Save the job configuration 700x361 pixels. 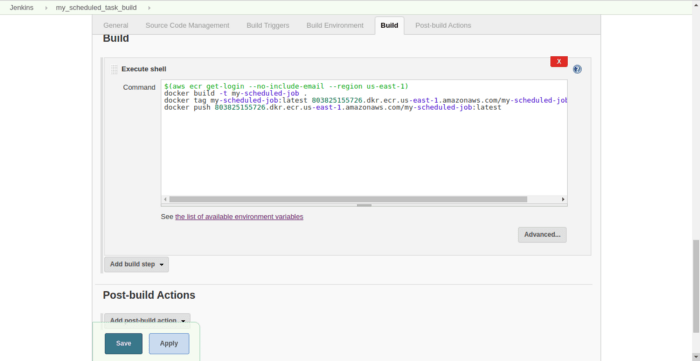click(x=124, y=344)
